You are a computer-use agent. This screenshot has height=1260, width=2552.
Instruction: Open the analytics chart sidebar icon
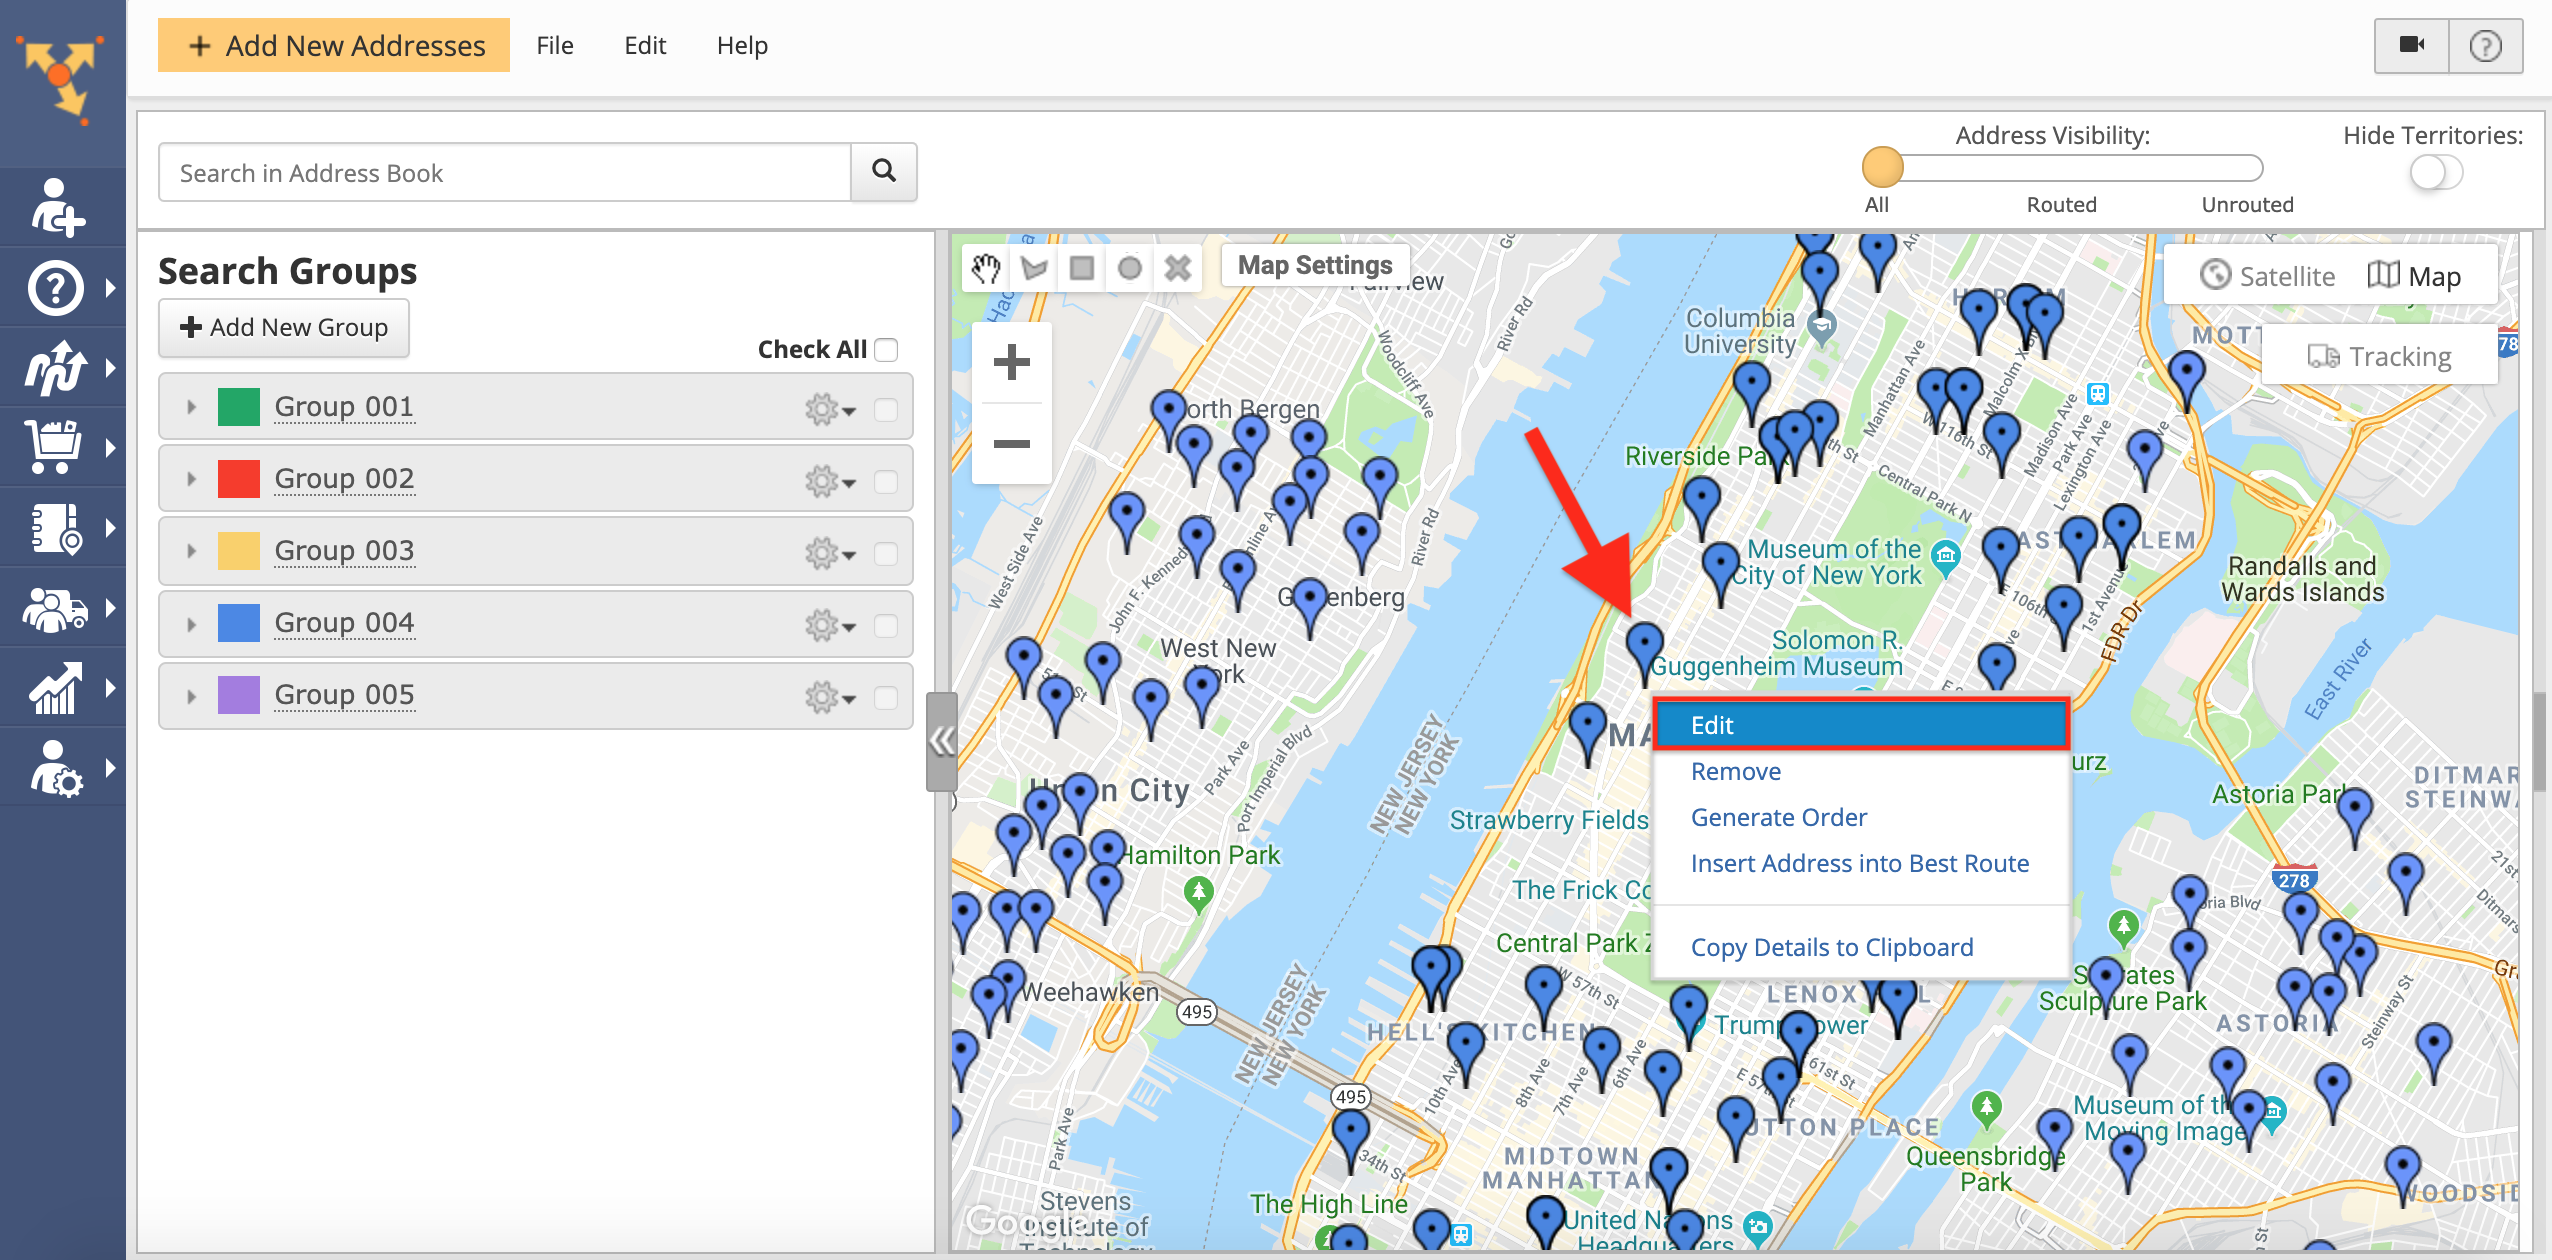56,688
